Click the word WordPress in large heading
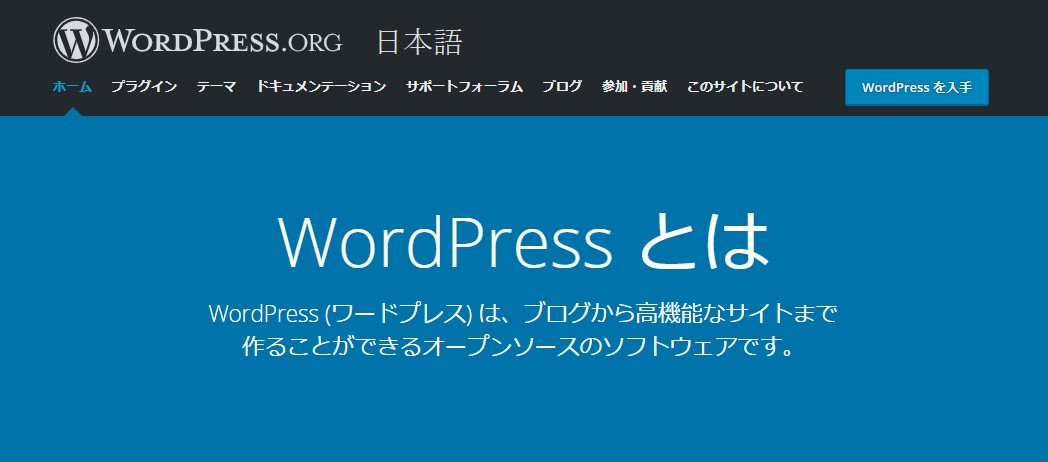 [x=445, y=243]
